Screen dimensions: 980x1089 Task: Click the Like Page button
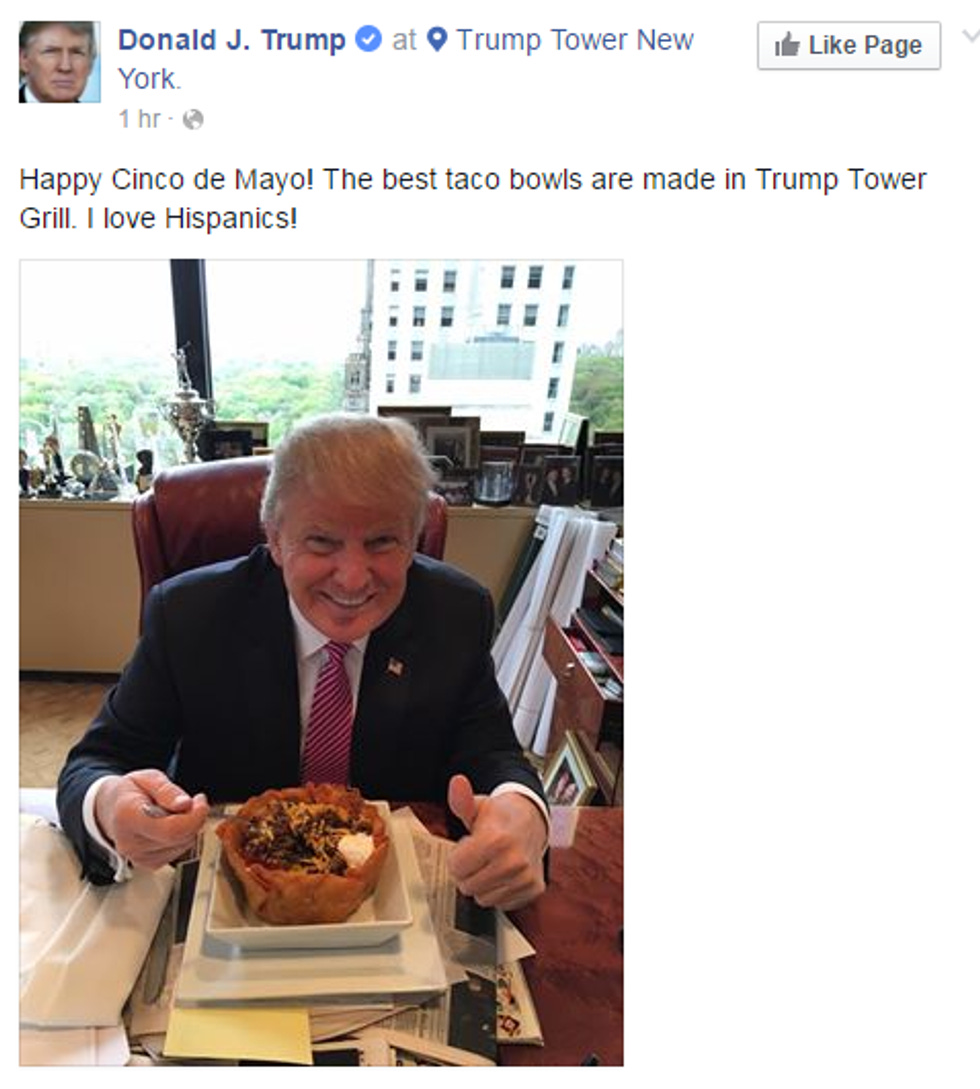tap(849, 45)
